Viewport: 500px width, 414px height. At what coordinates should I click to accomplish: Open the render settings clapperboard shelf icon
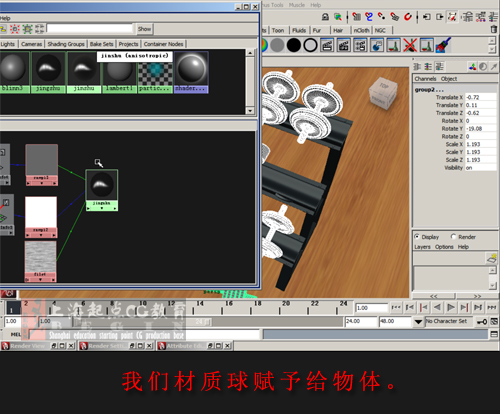tap(360, 45)
